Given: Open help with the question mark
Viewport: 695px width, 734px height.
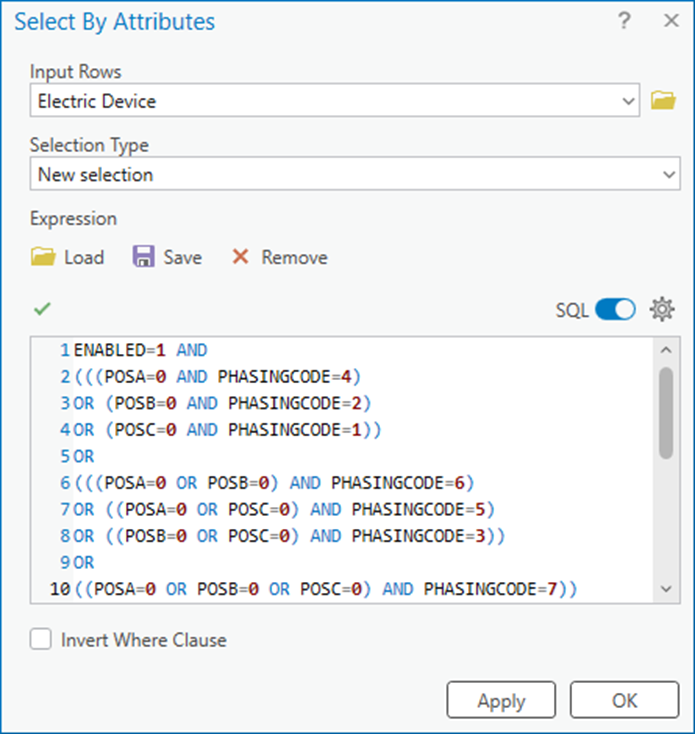Looking at the screenshot, I should [624, 21].
